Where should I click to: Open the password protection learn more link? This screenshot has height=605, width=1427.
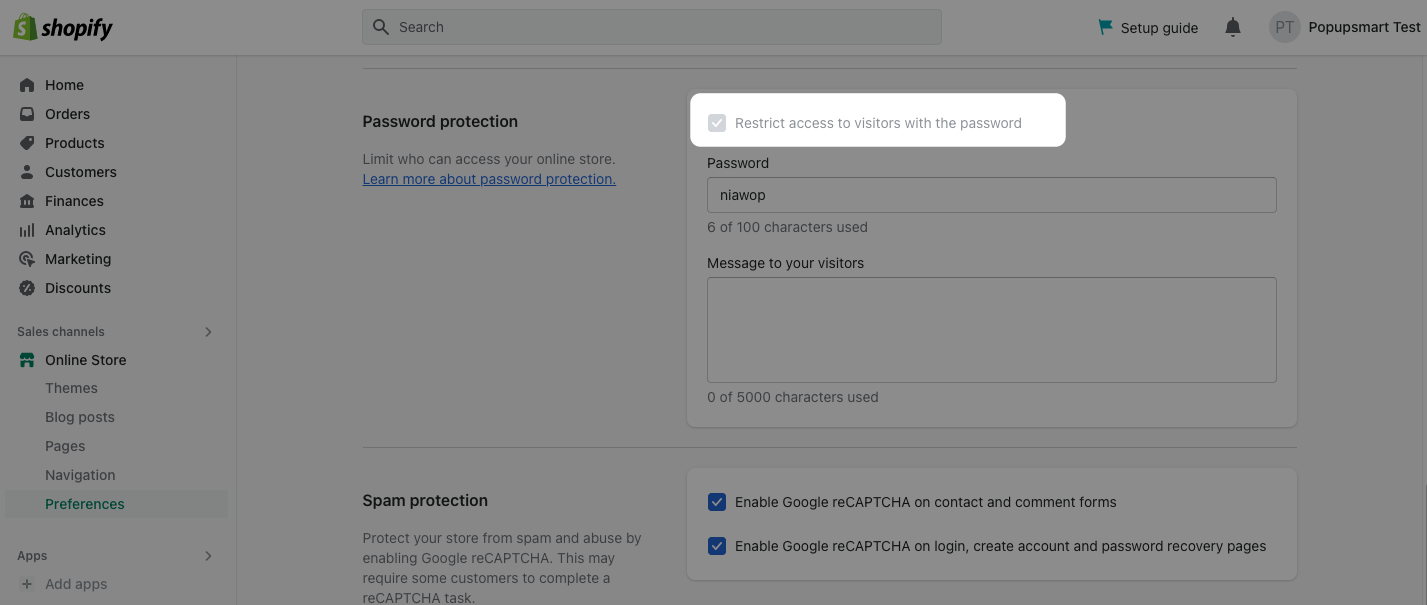click(x=489, y=179)
